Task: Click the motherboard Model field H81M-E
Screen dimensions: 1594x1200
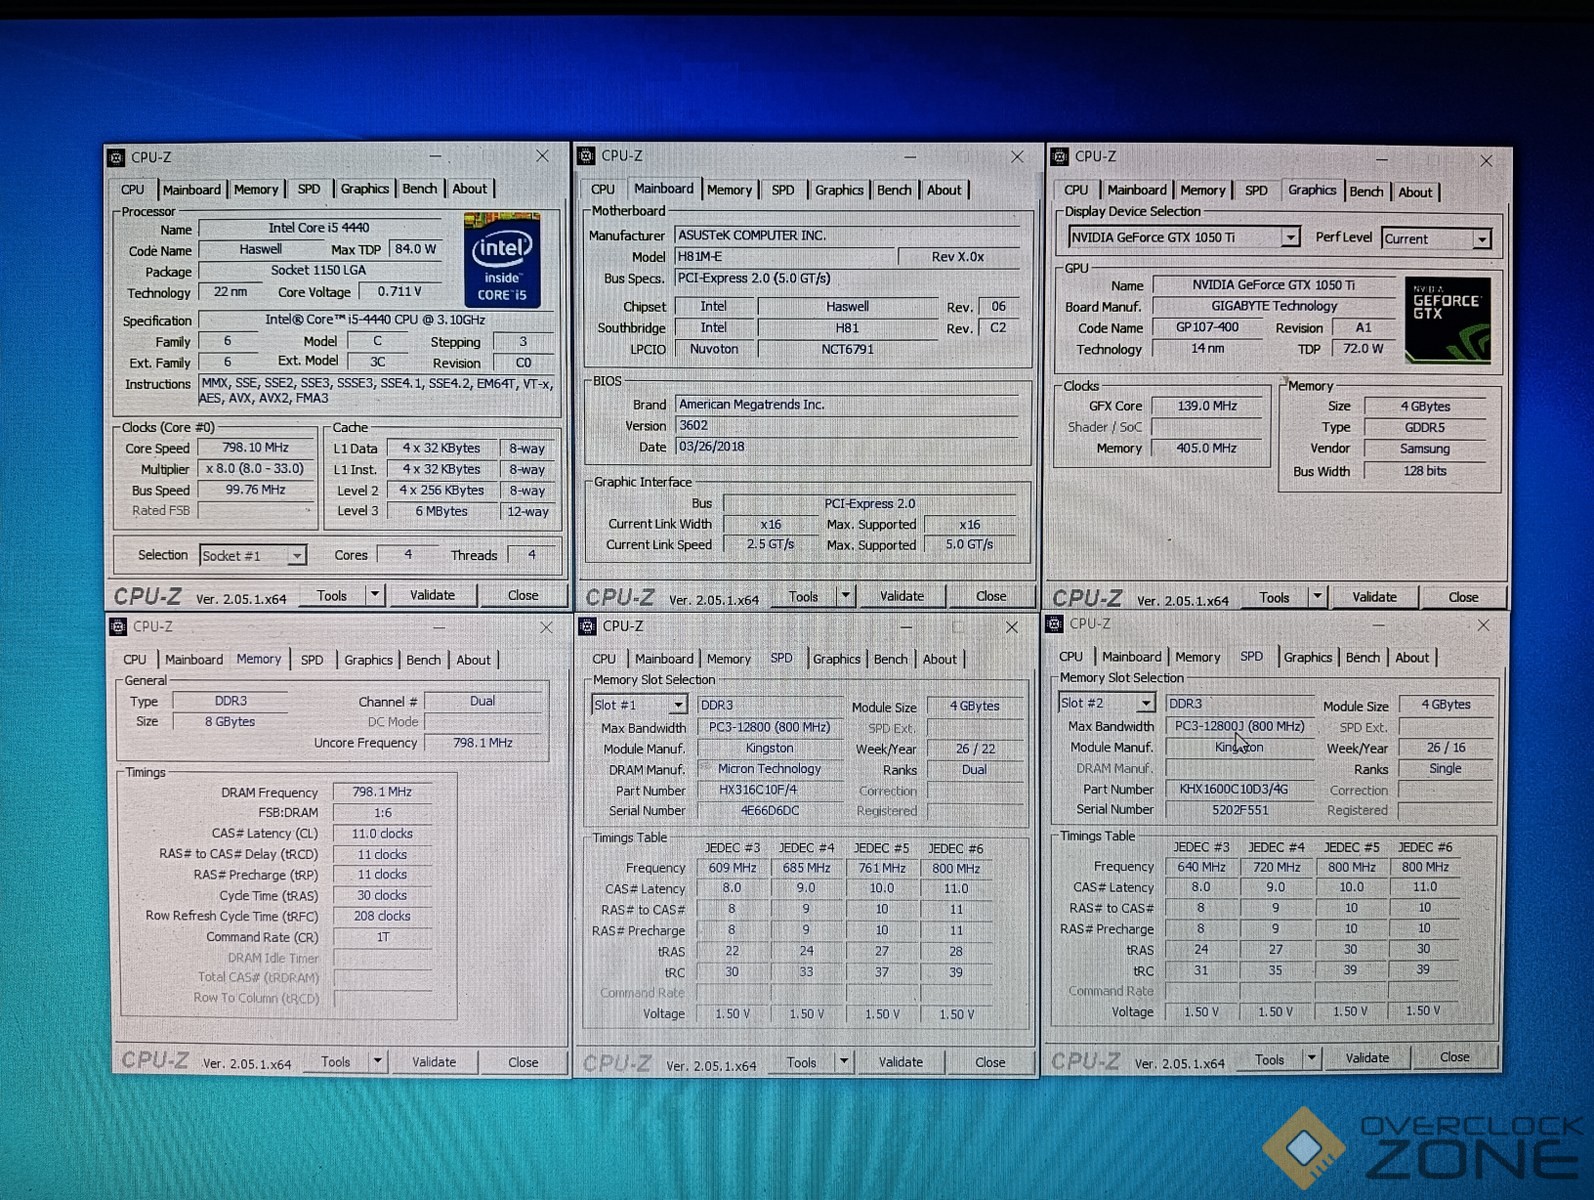Action: click(783, 257)
